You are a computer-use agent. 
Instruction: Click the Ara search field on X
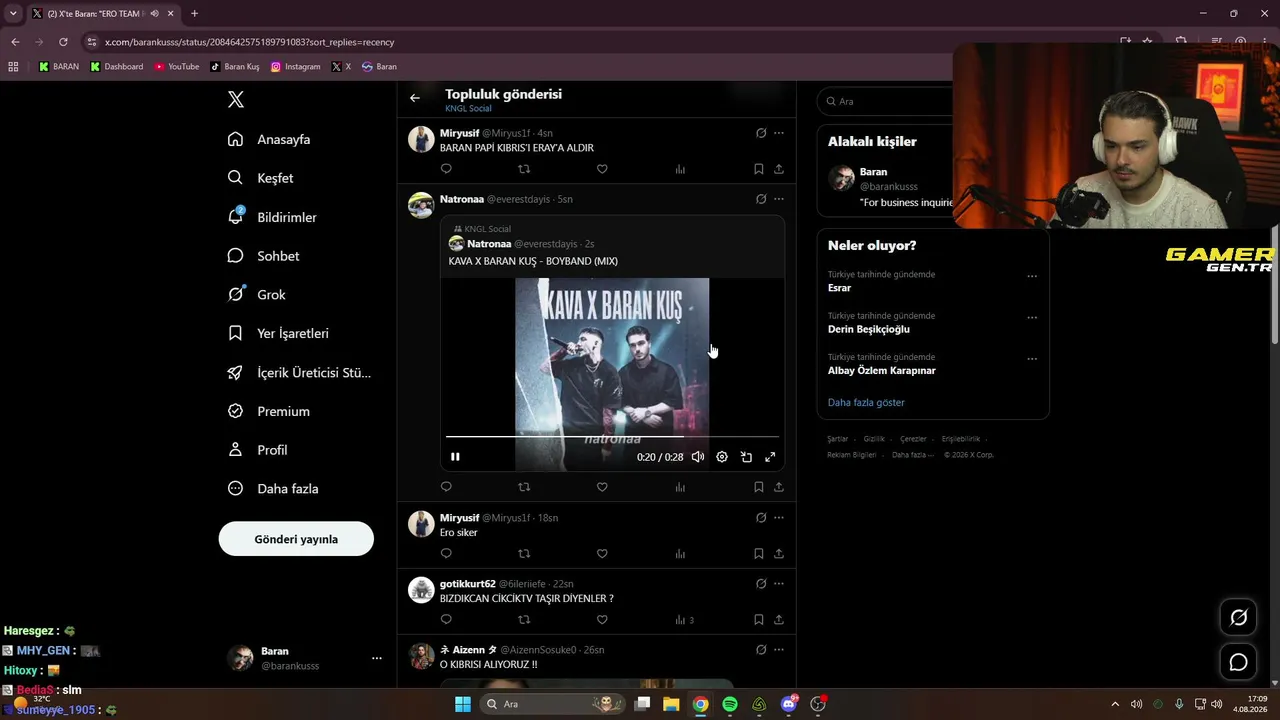pos(887,101)
